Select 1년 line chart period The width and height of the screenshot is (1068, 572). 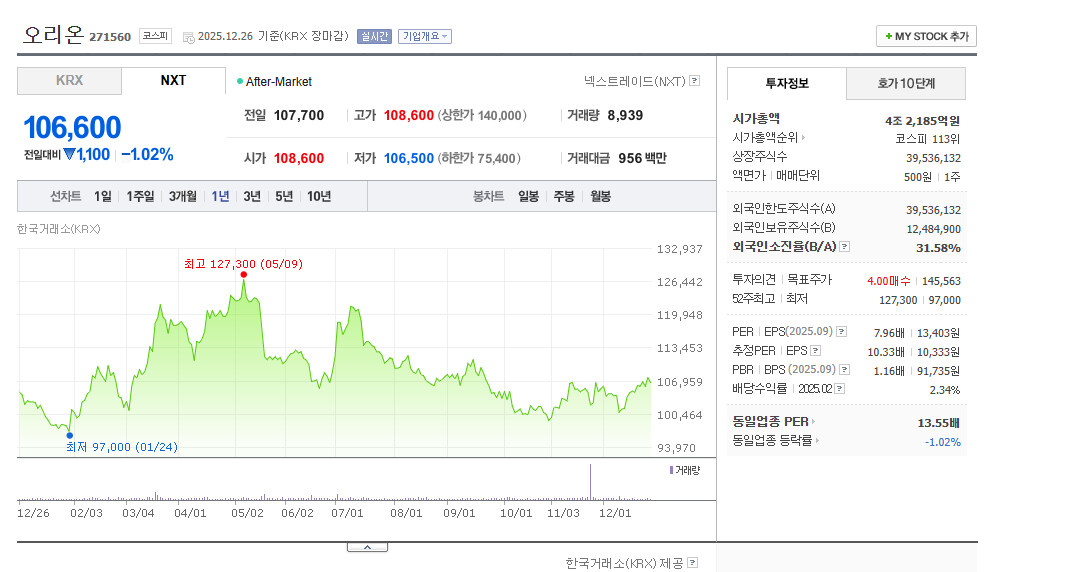pos(220,196)
